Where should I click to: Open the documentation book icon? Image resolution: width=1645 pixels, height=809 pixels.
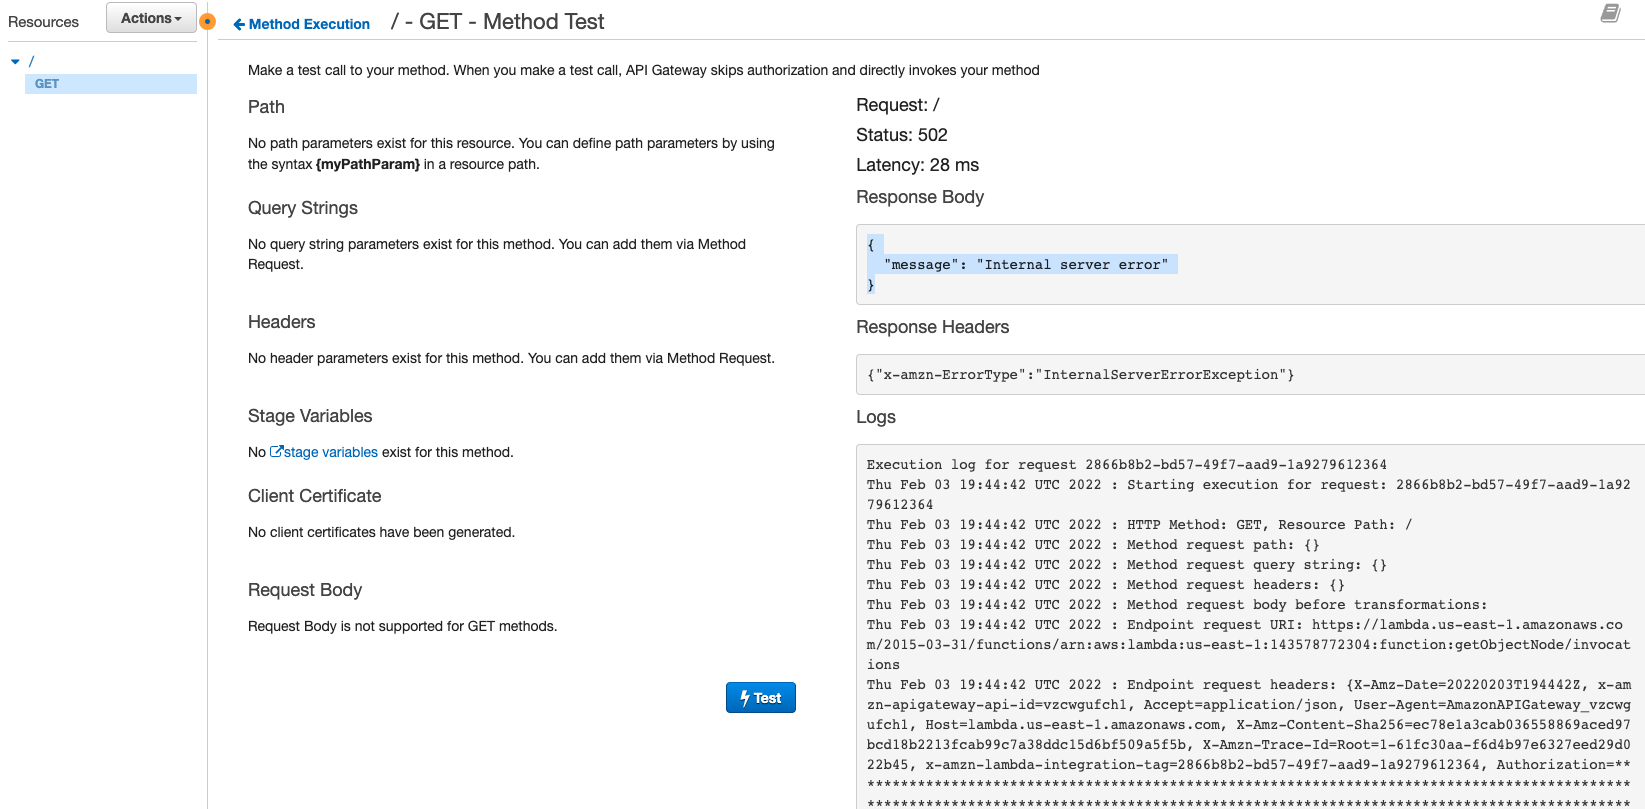(1610, 13)
